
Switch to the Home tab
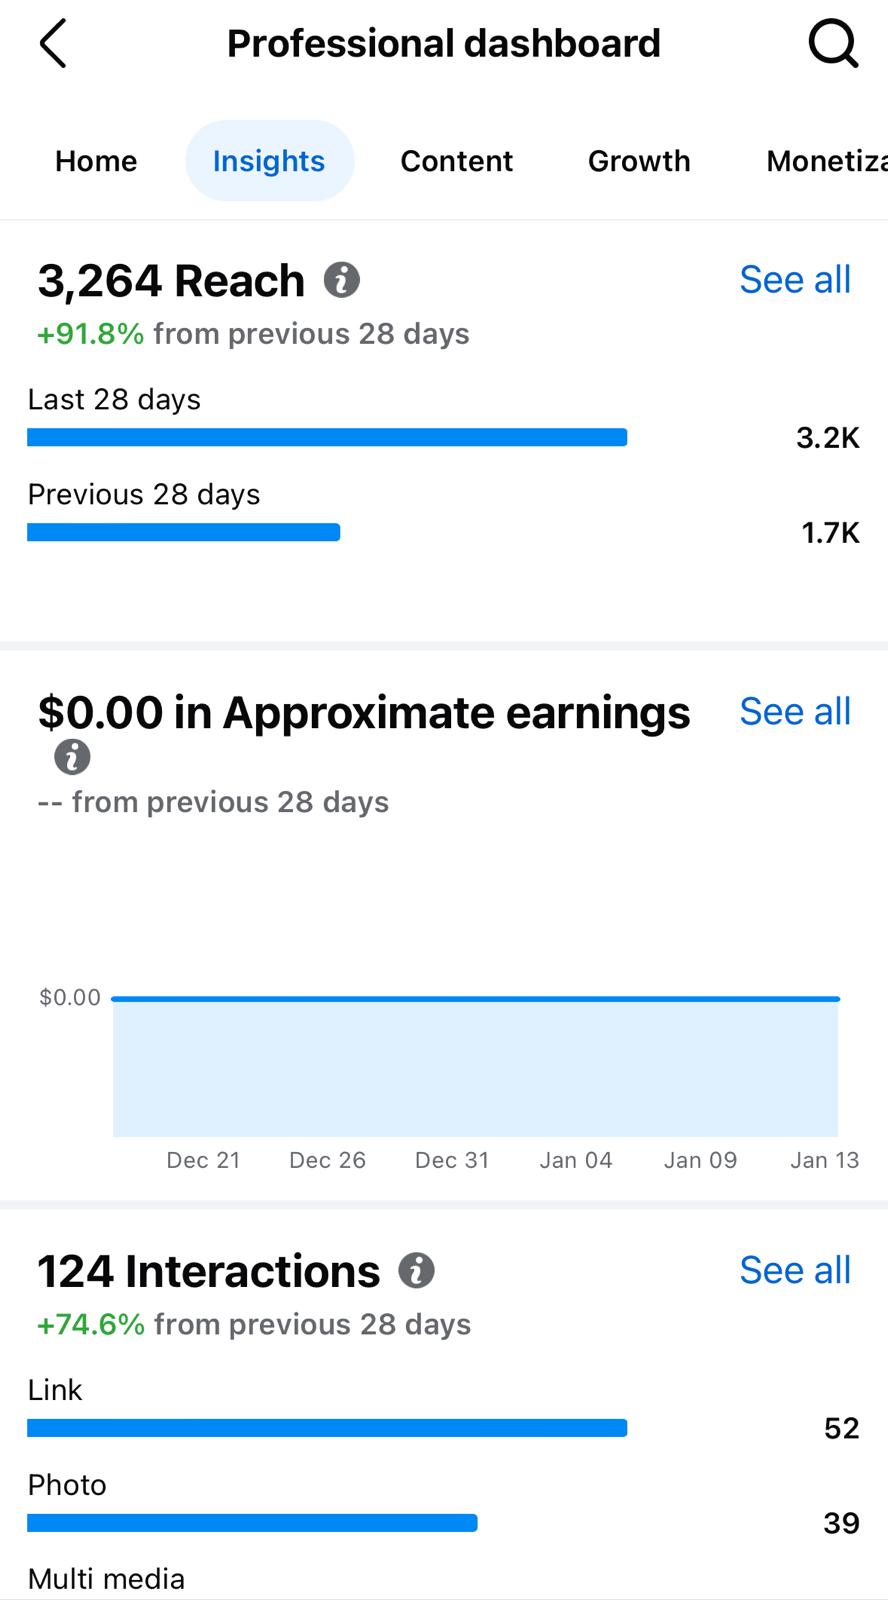(96, 161)
